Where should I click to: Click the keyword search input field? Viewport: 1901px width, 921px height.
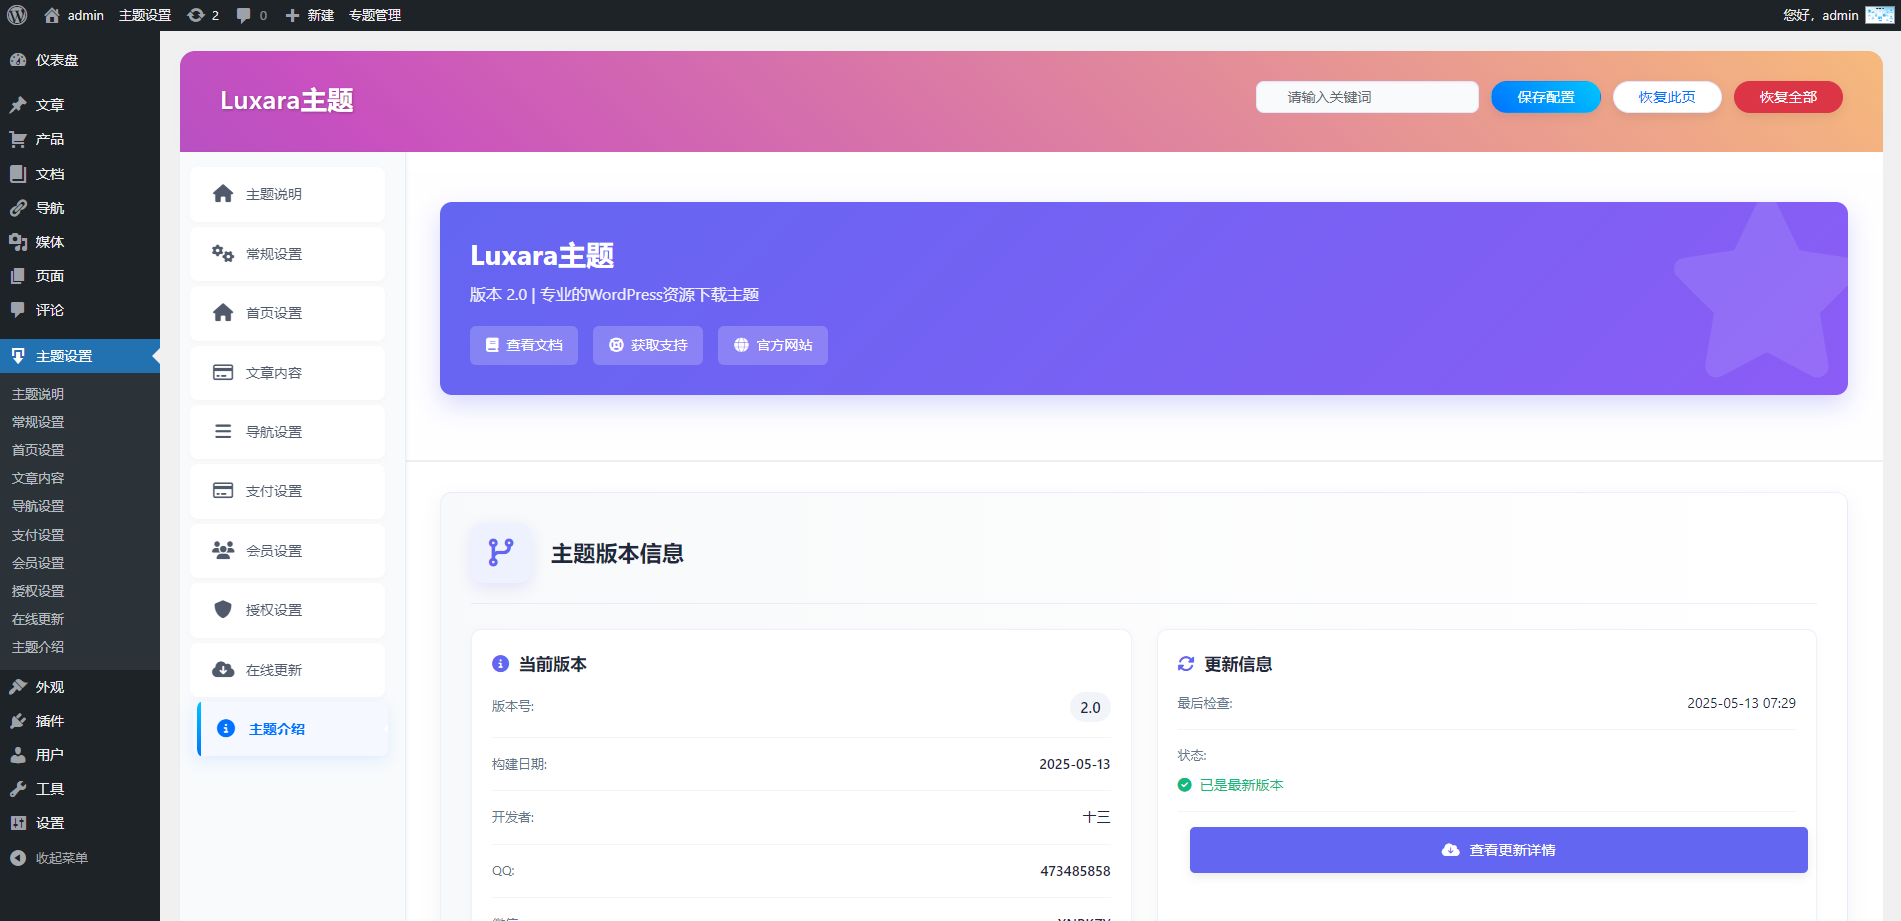1366,97
